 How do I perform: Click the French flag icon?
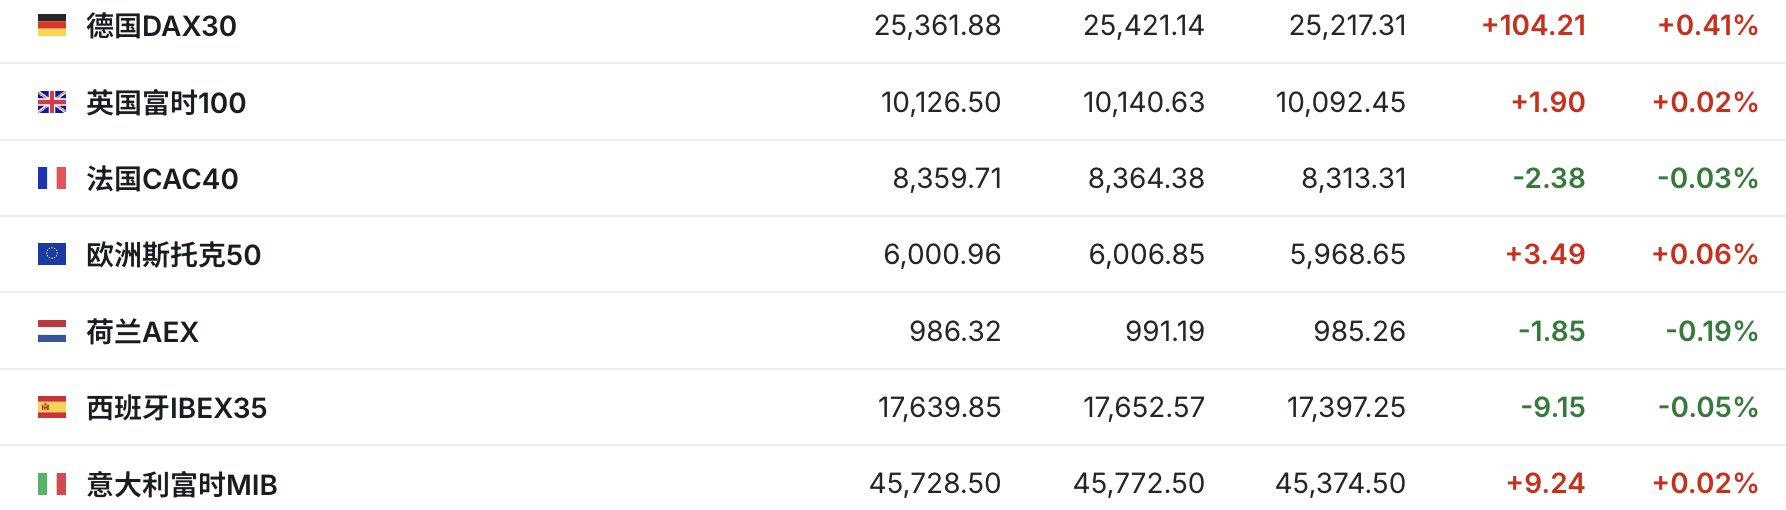[x=52, y=178]
